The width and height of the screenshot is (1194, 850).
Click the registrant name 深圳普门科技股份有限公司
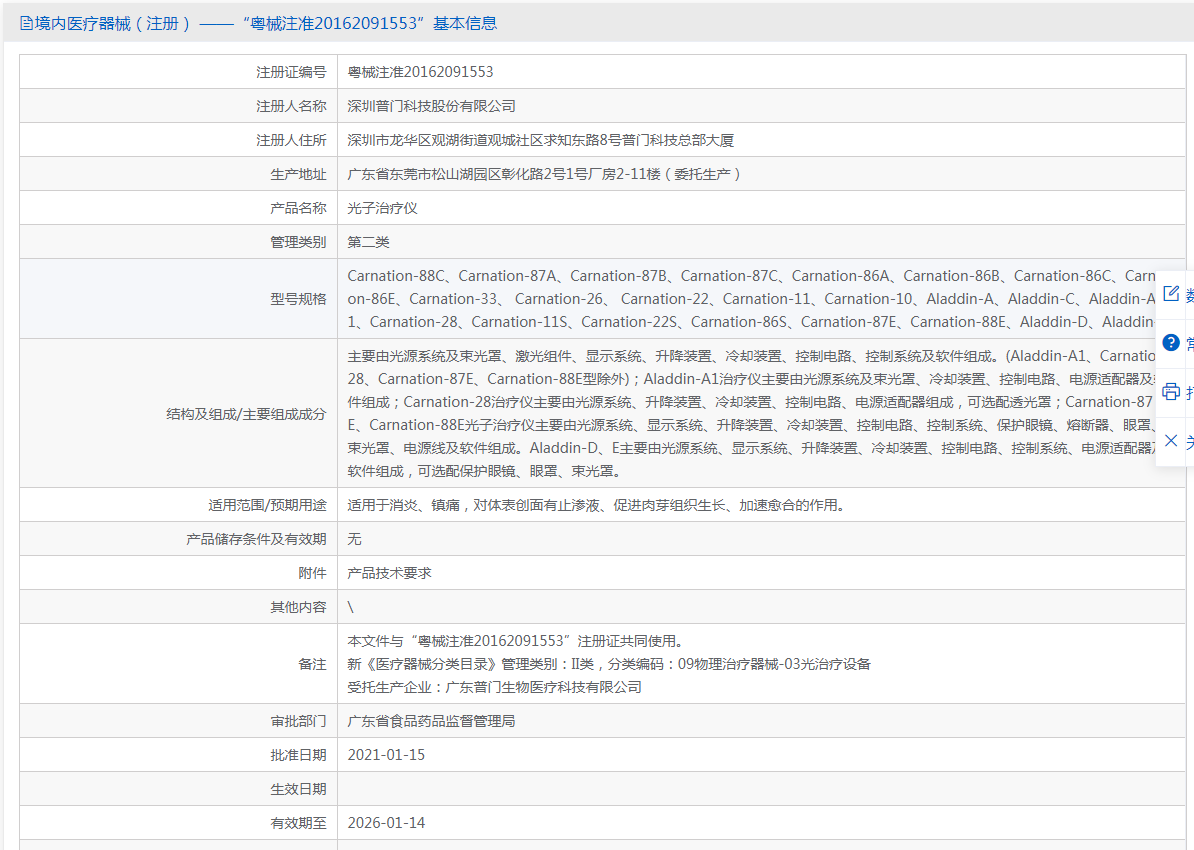tap(431, 107)
